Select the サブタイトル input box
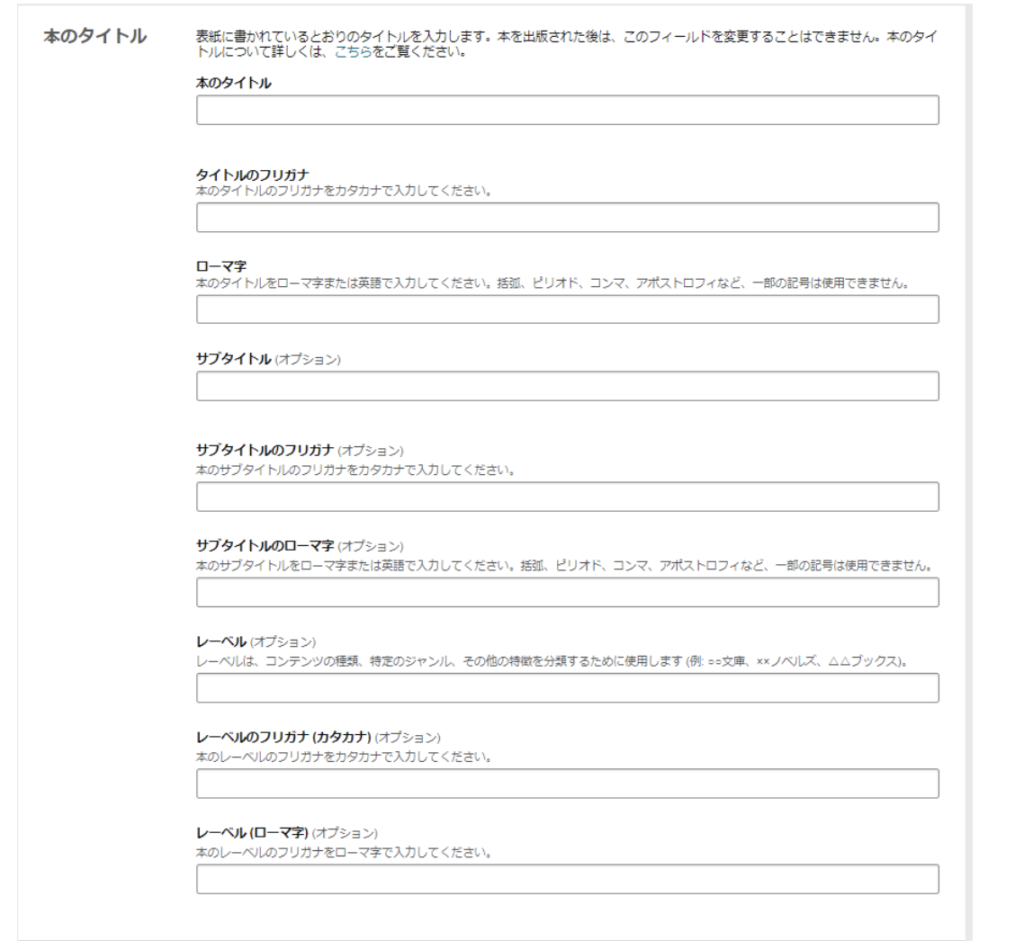 coord(567,386)
